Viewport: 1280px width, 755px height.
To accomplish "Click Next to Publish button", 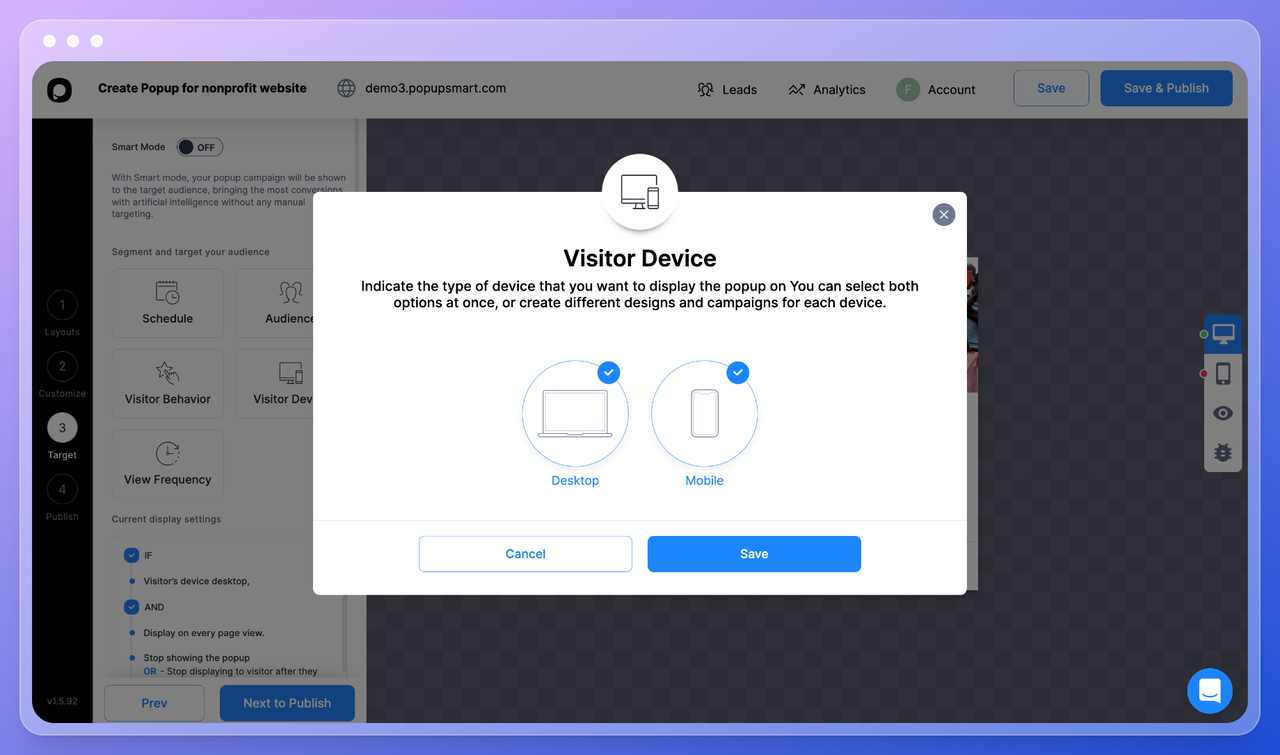I will (x=287, y=703).
